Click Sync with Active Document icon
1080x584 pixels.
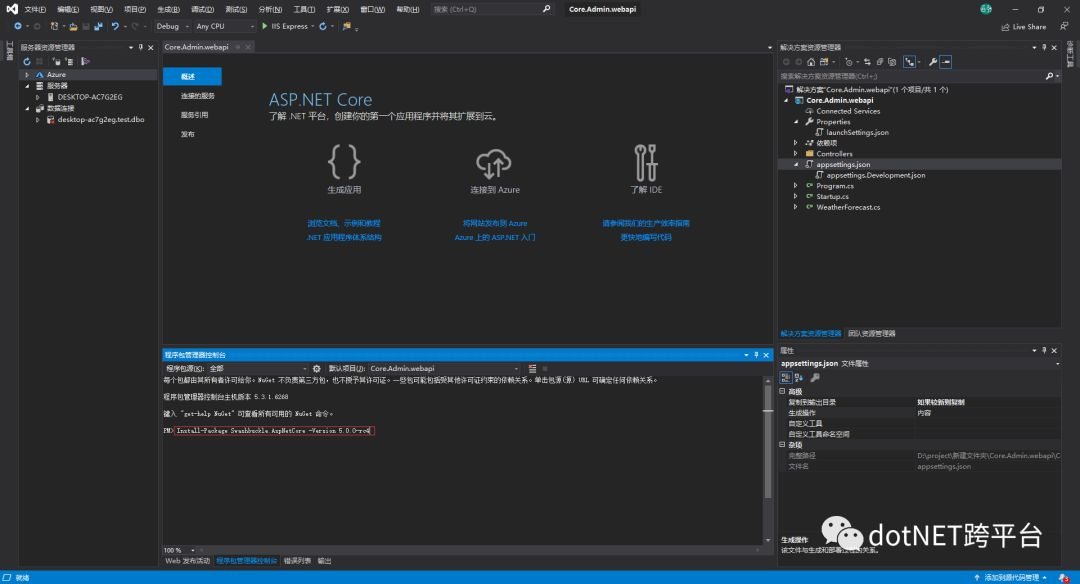pos(867,62)
